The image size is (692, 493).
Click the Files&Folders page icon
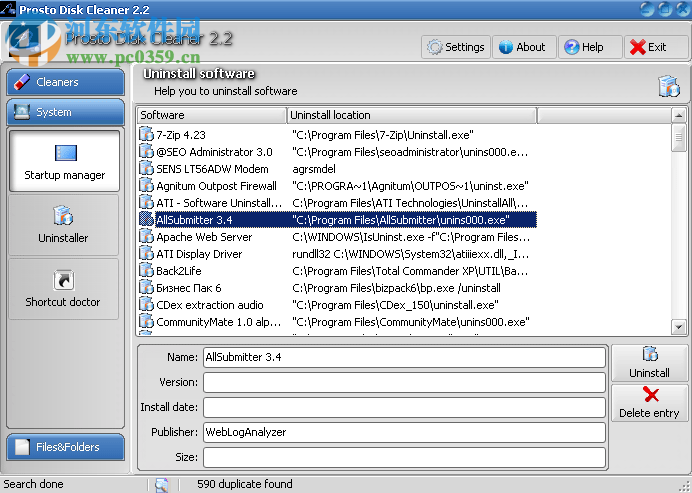(22, 447)
